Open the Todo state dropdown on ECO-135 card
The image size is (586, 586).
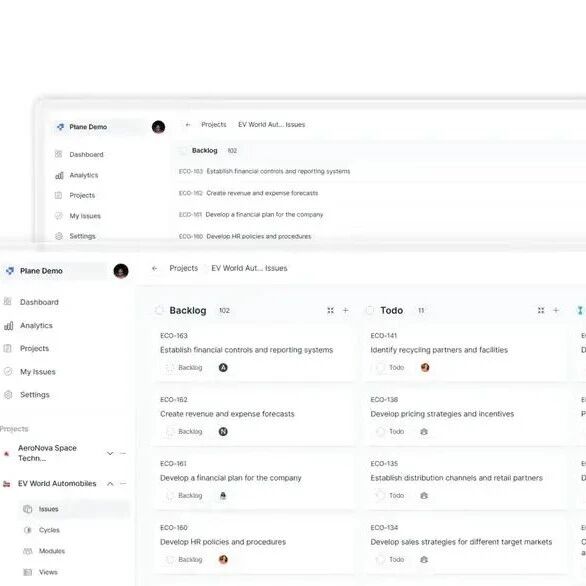pyautogui.click(x=390, y=496)
